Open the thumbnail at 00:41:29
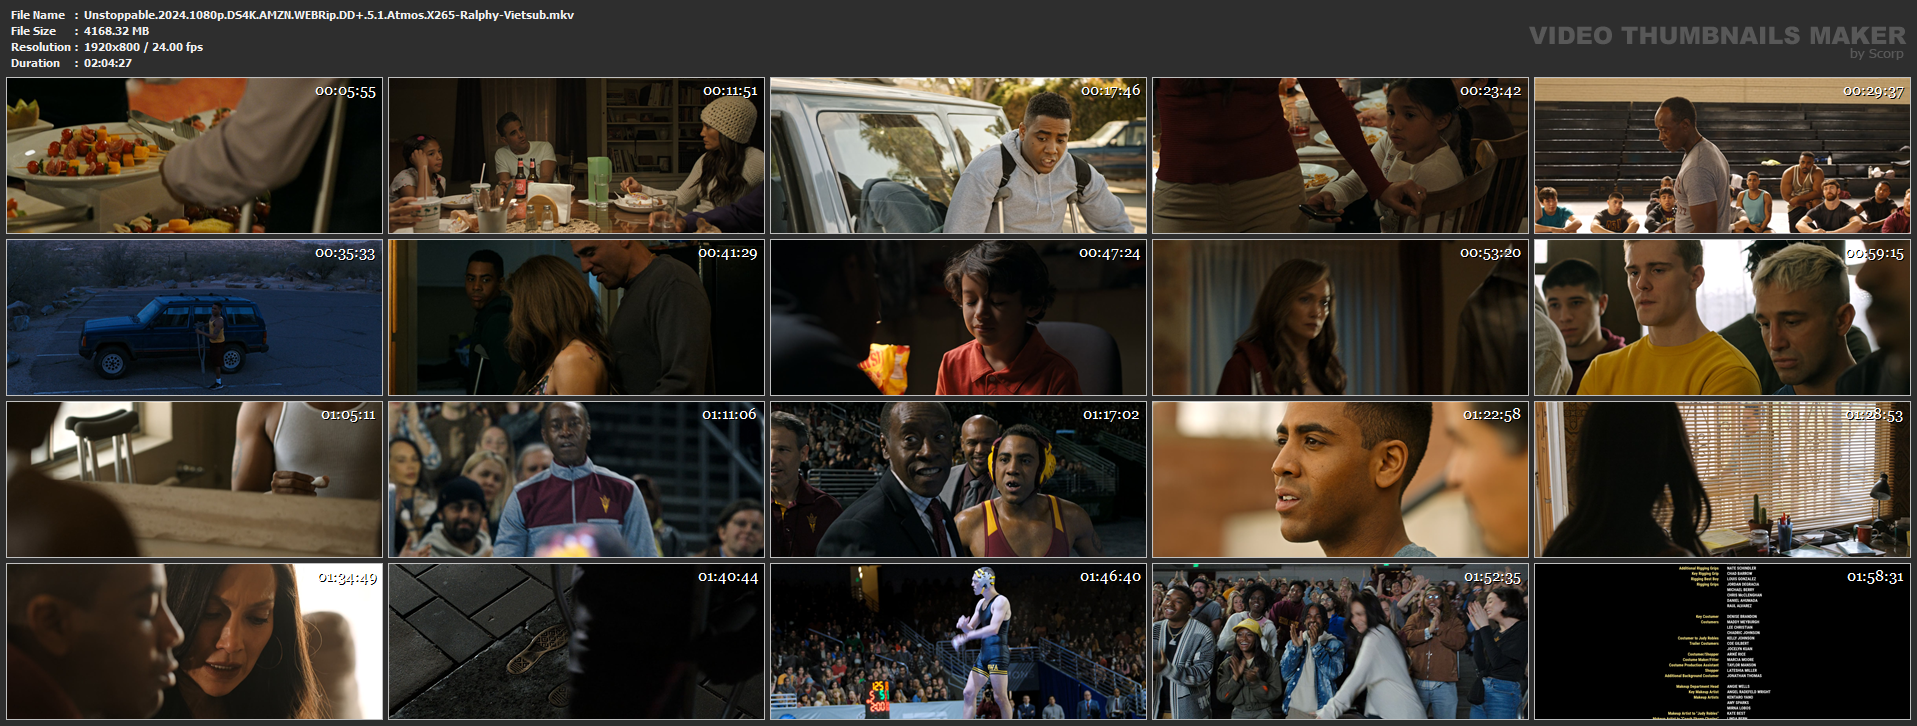 576,317
